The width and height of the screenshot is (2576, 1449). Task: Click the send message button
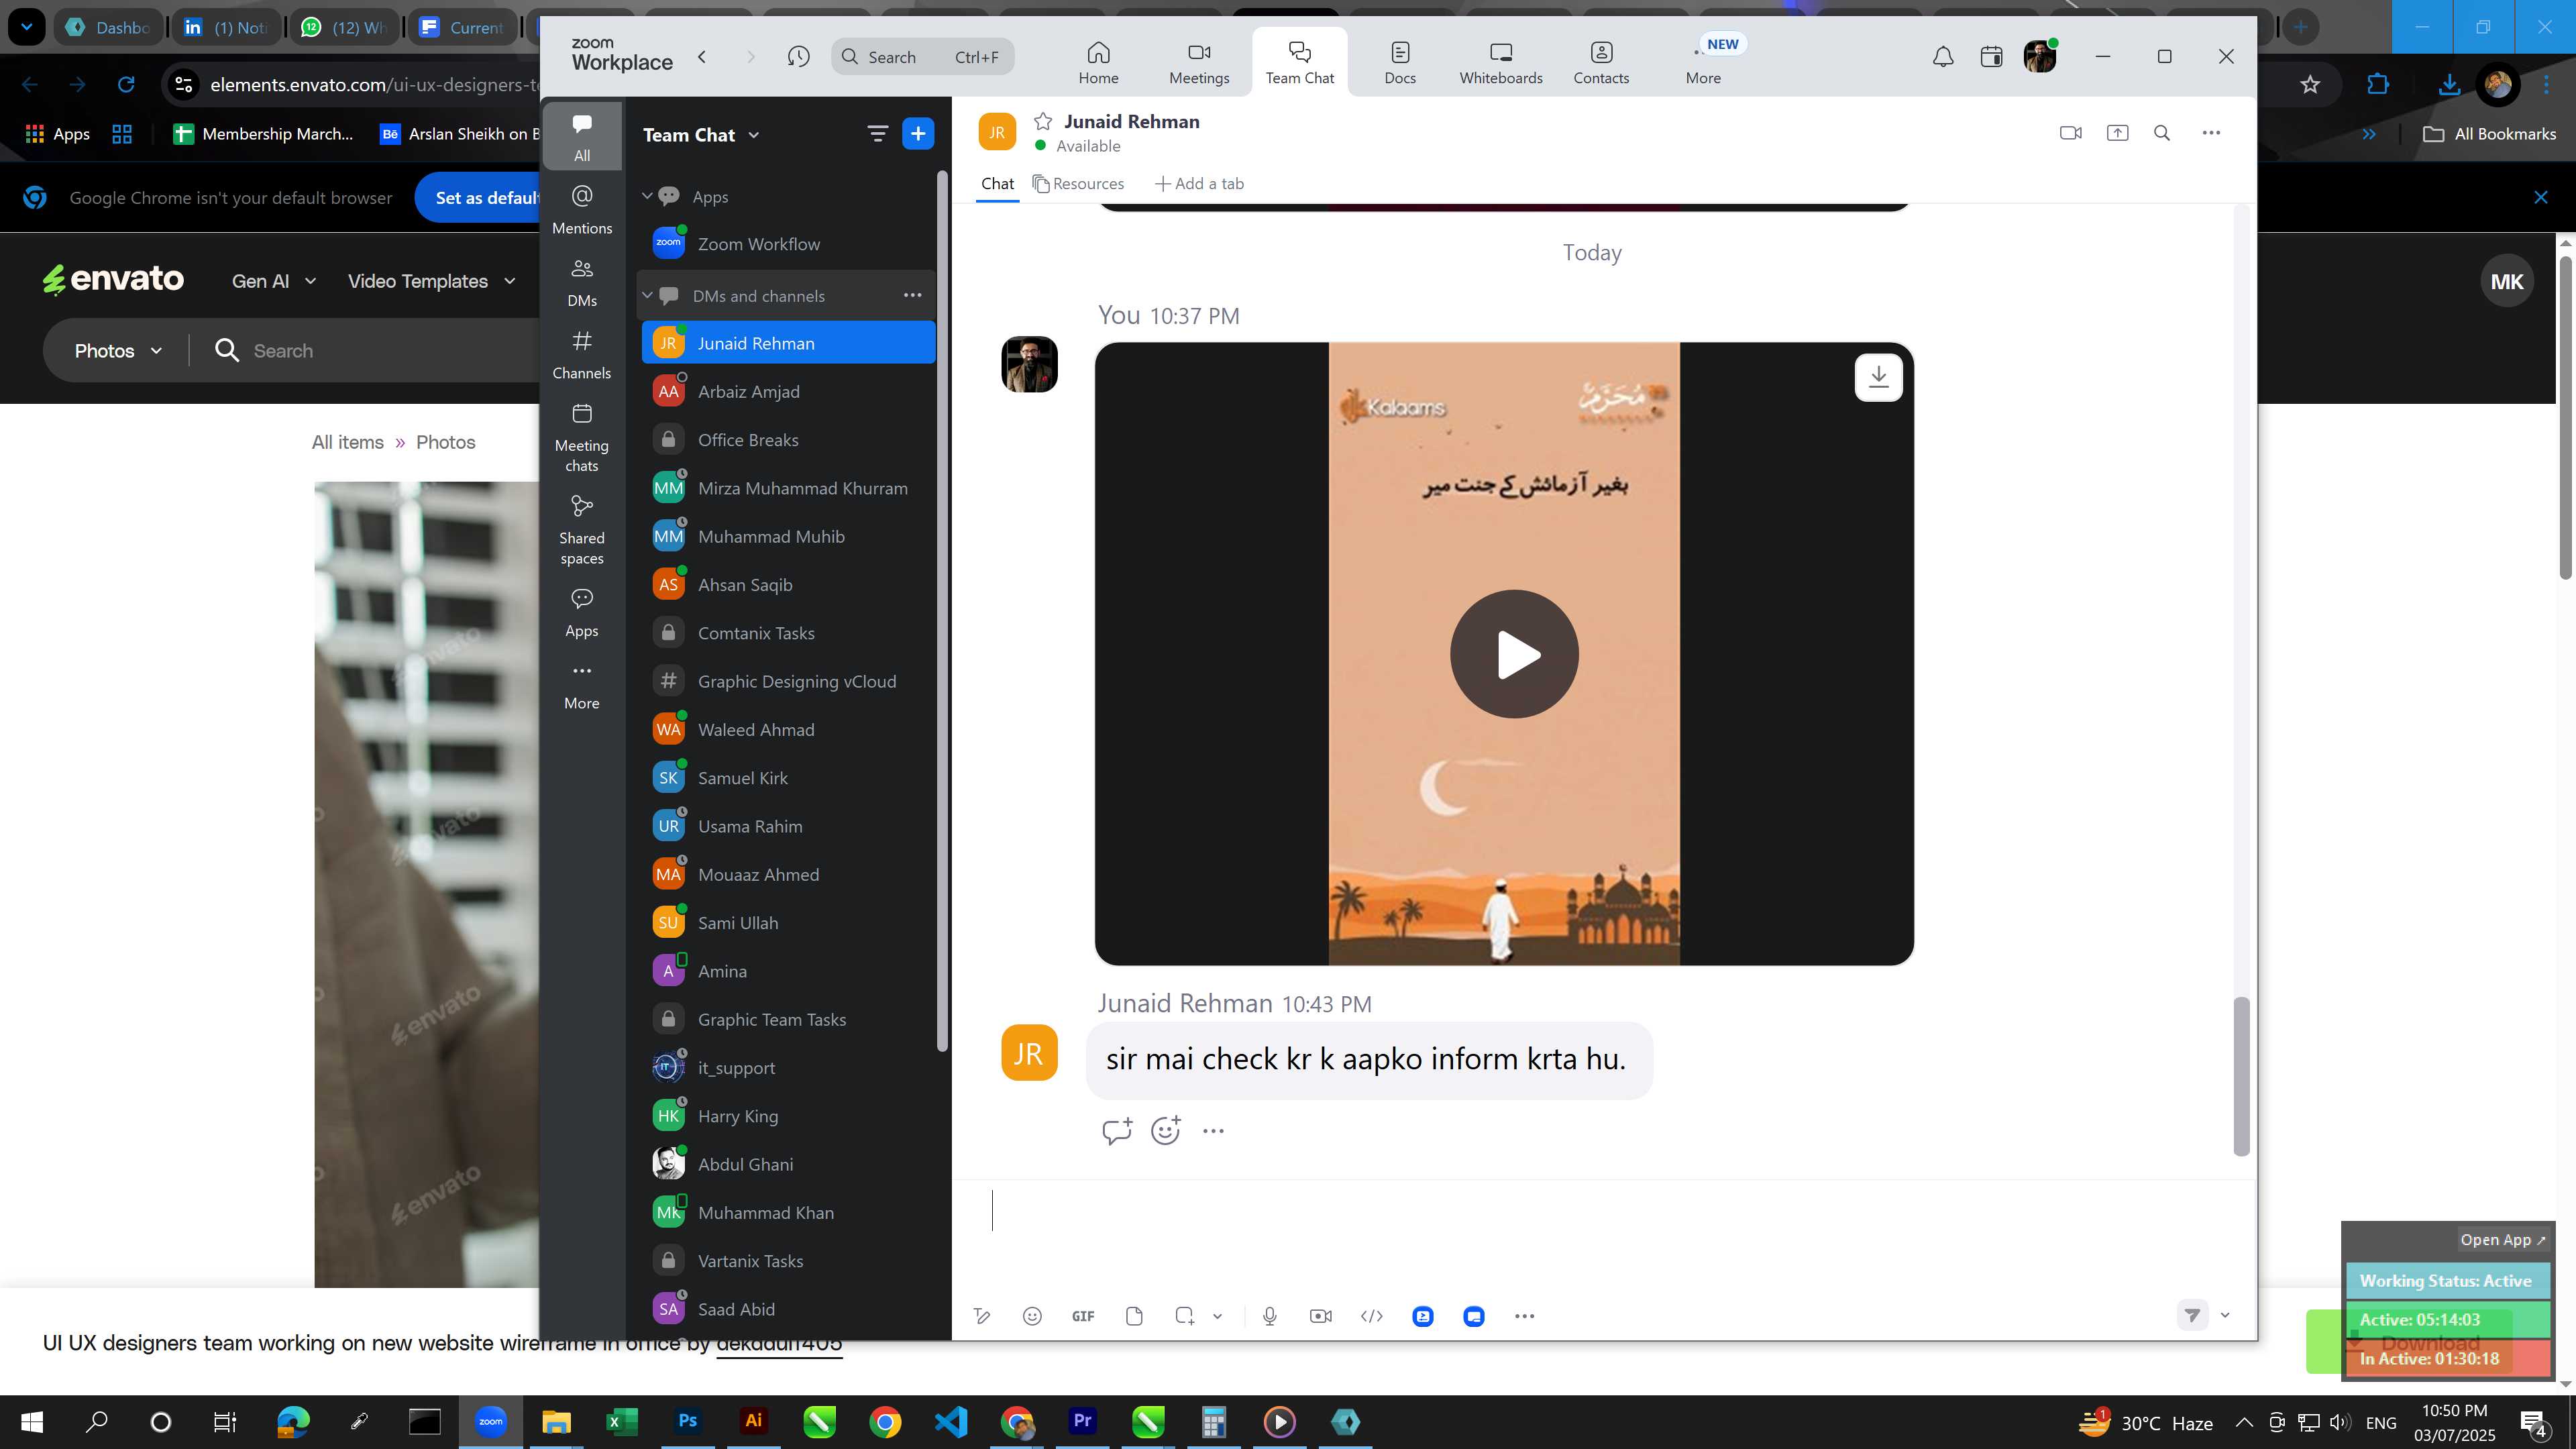pos(2192,1315)
